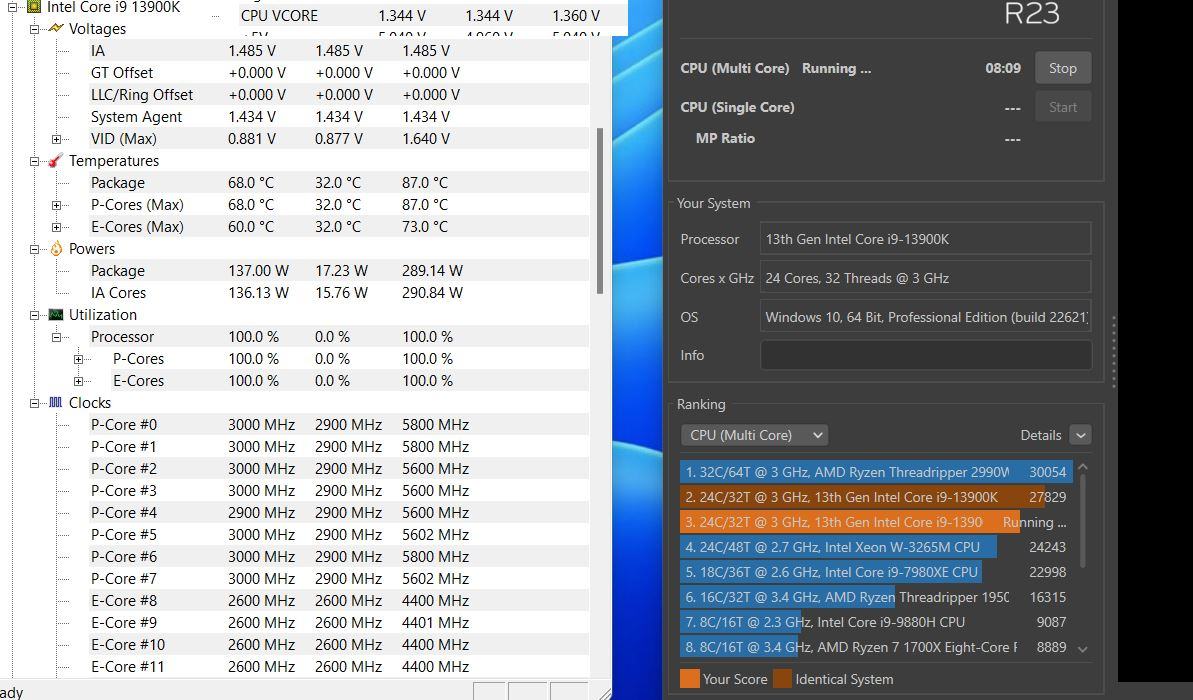Image resolution: width=1193 pixels, height=700 pixels.
Task: Click the Identical System brown legend swatch
Action: (782, 679)
